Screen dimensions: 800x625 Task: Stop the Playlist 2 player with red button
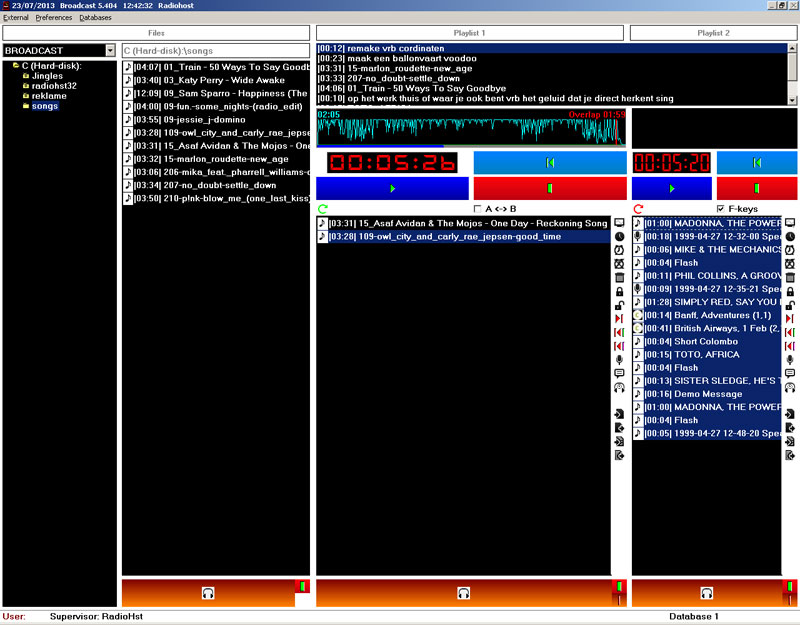click(757, 188)
